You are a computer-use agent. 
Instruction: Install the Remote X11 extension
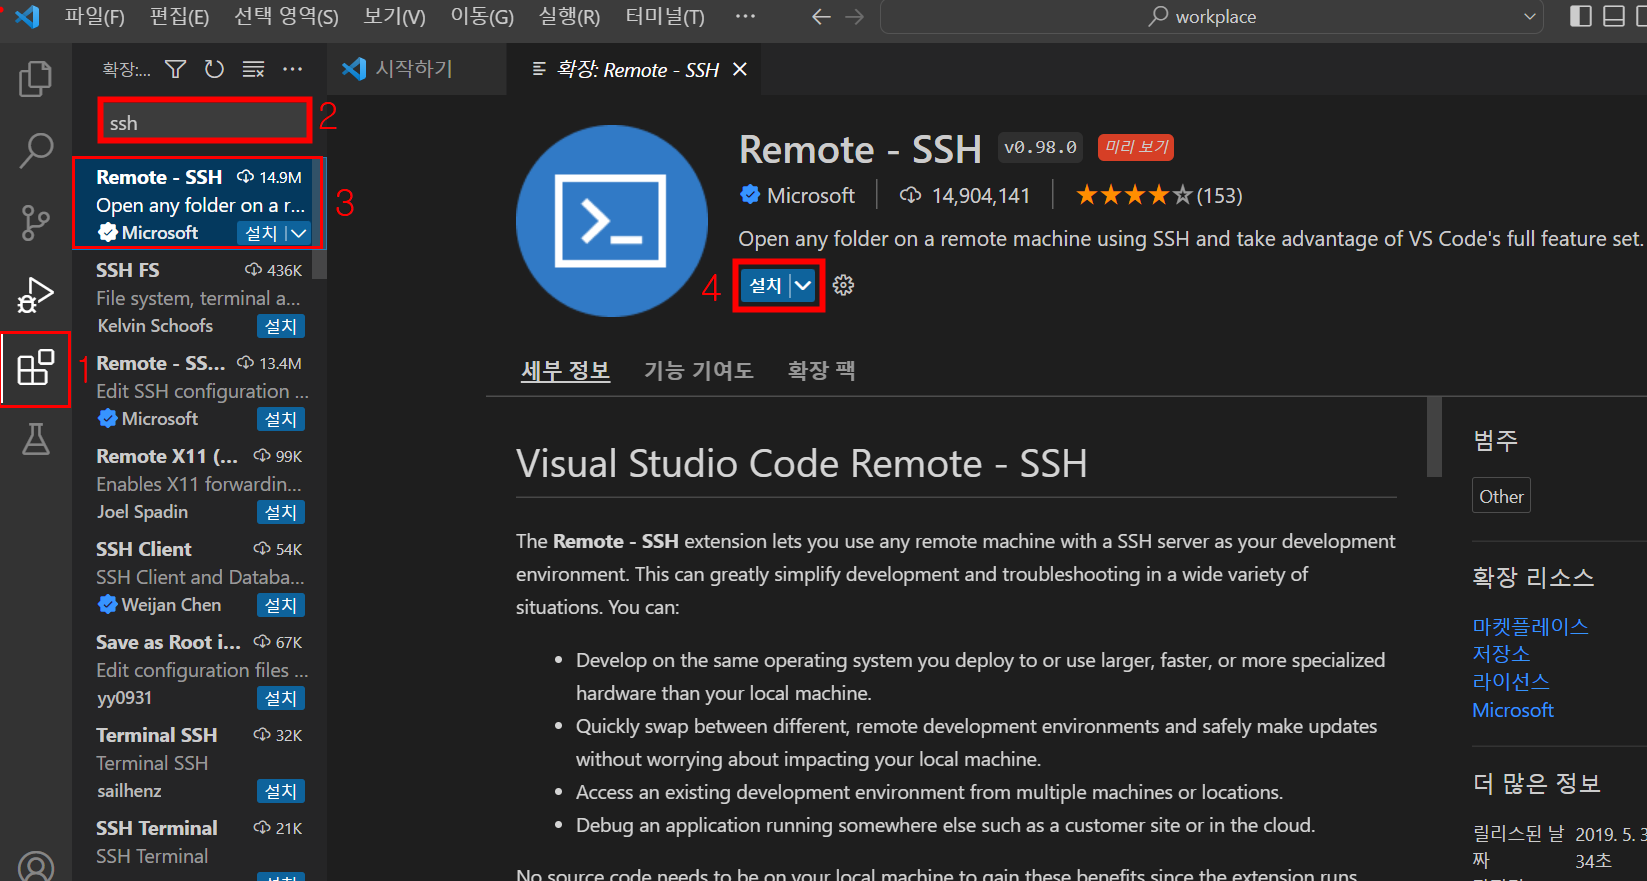pos(281,512)
